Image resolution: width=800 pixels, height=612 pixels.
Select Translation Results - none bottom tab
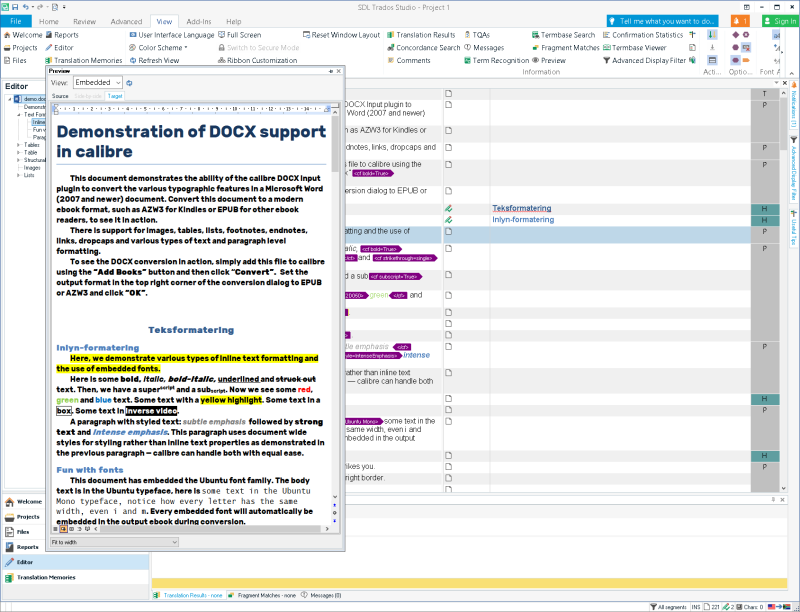(x=188, y=595)
